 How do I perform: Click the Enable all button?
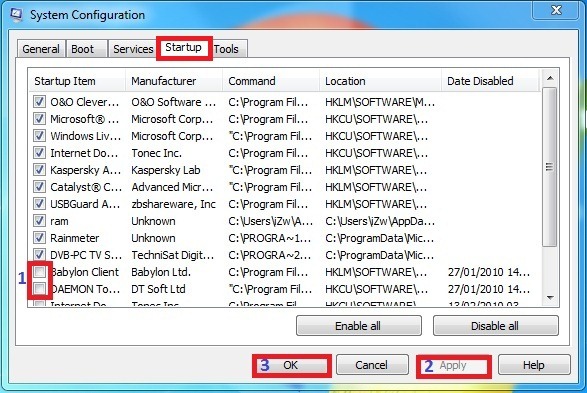358,326
